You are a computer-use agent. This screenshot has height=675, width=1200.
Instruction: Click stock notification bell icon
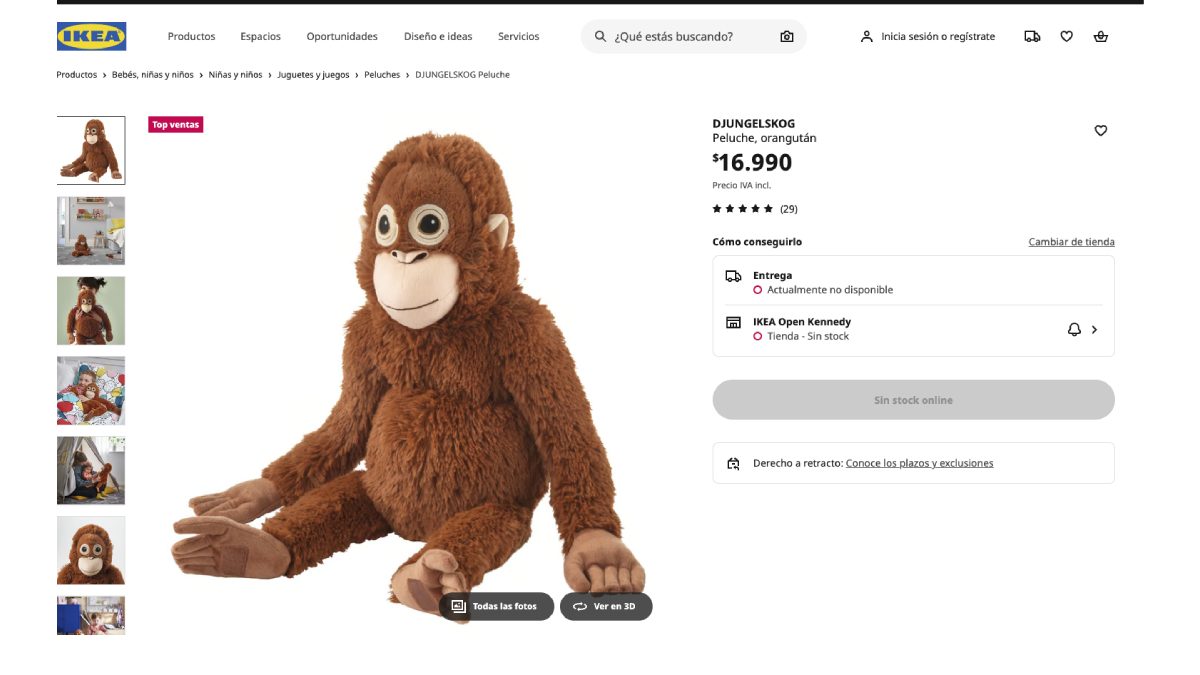(x=1074, y=329)
